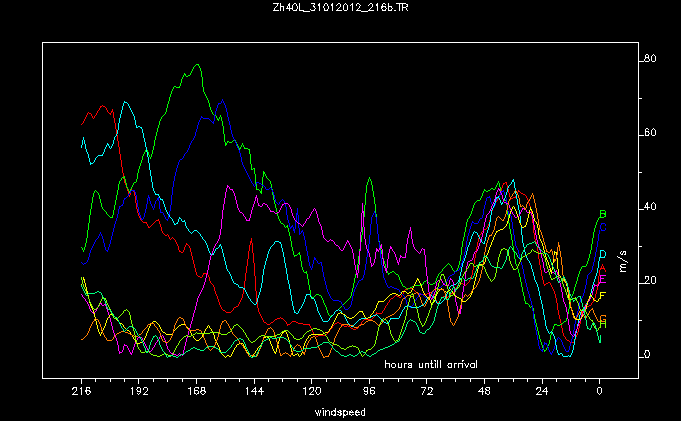Click the 24 hour tick mark label
The width and height of the screenshot is (681, 421).
(542, 394)
